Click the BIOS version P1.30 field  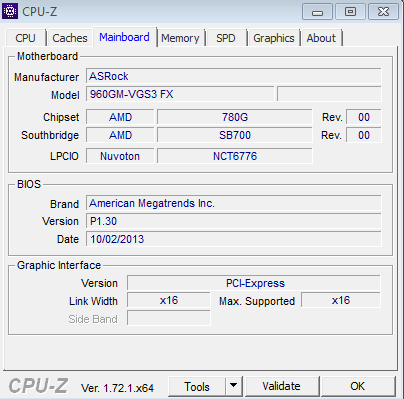click(x=234, y=221)
